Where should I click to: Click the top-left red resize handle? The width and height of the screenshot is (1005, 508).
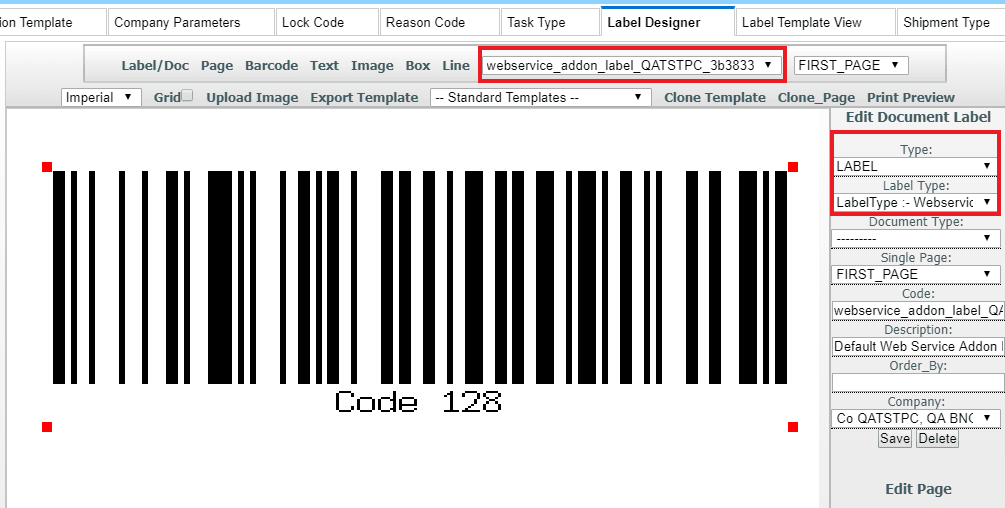pos(47,167)
